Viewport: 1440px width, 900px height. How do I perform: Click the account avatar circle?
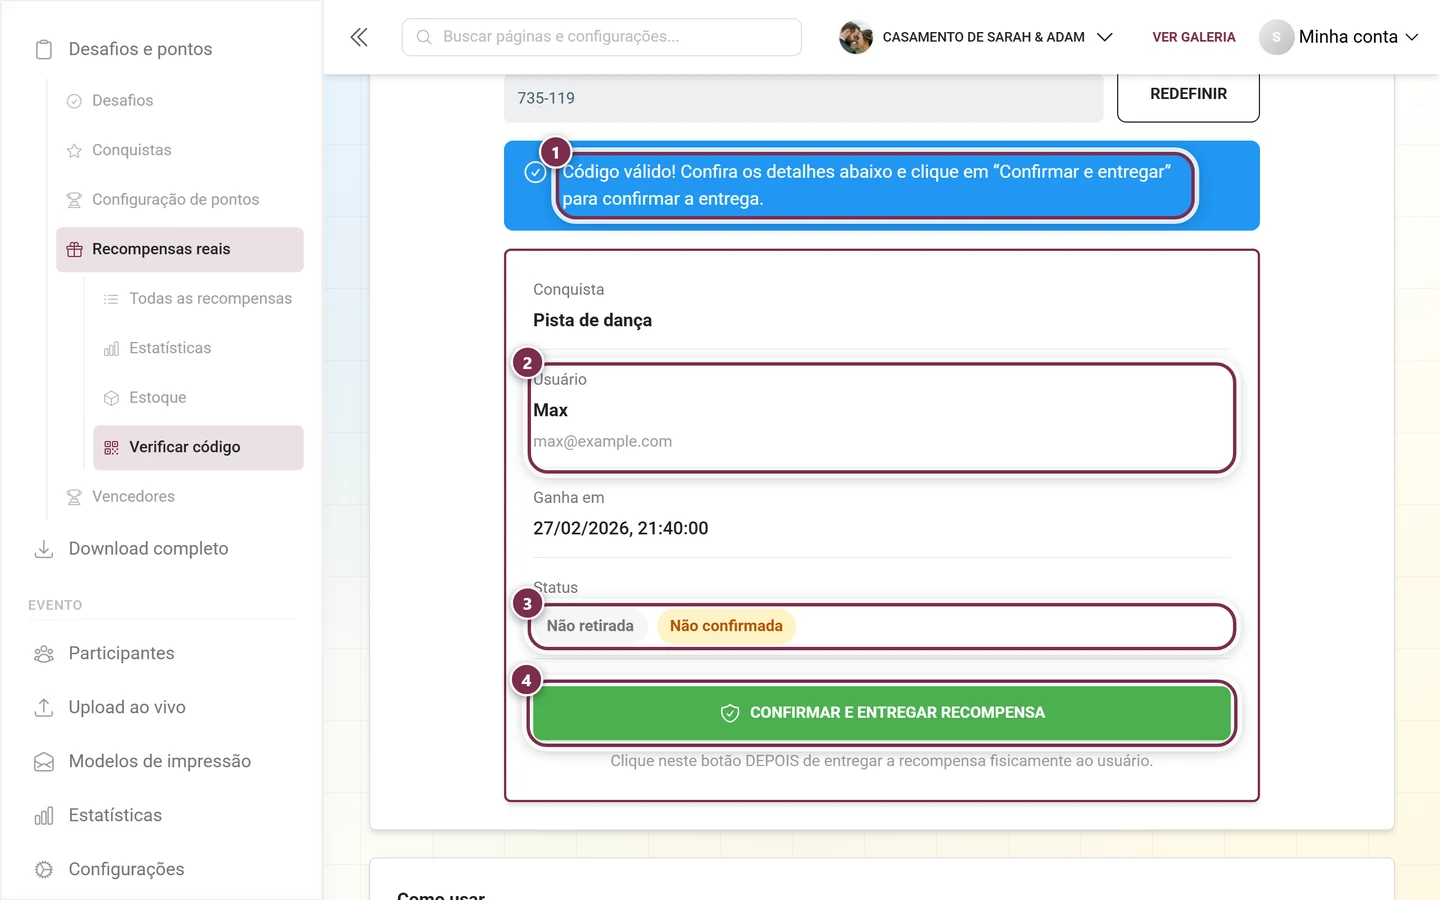pyautogui.click(x=1276, y=37)
